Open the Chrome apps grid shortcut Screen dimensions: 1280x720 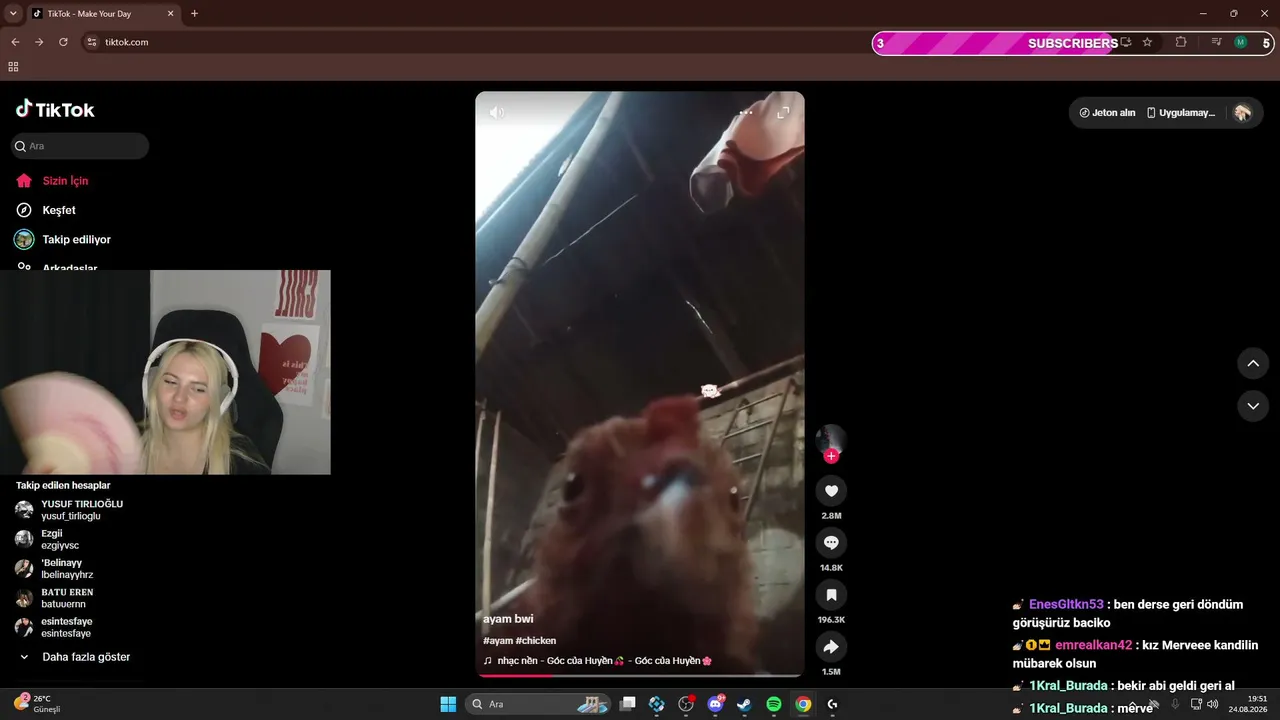tap(13, 67)
